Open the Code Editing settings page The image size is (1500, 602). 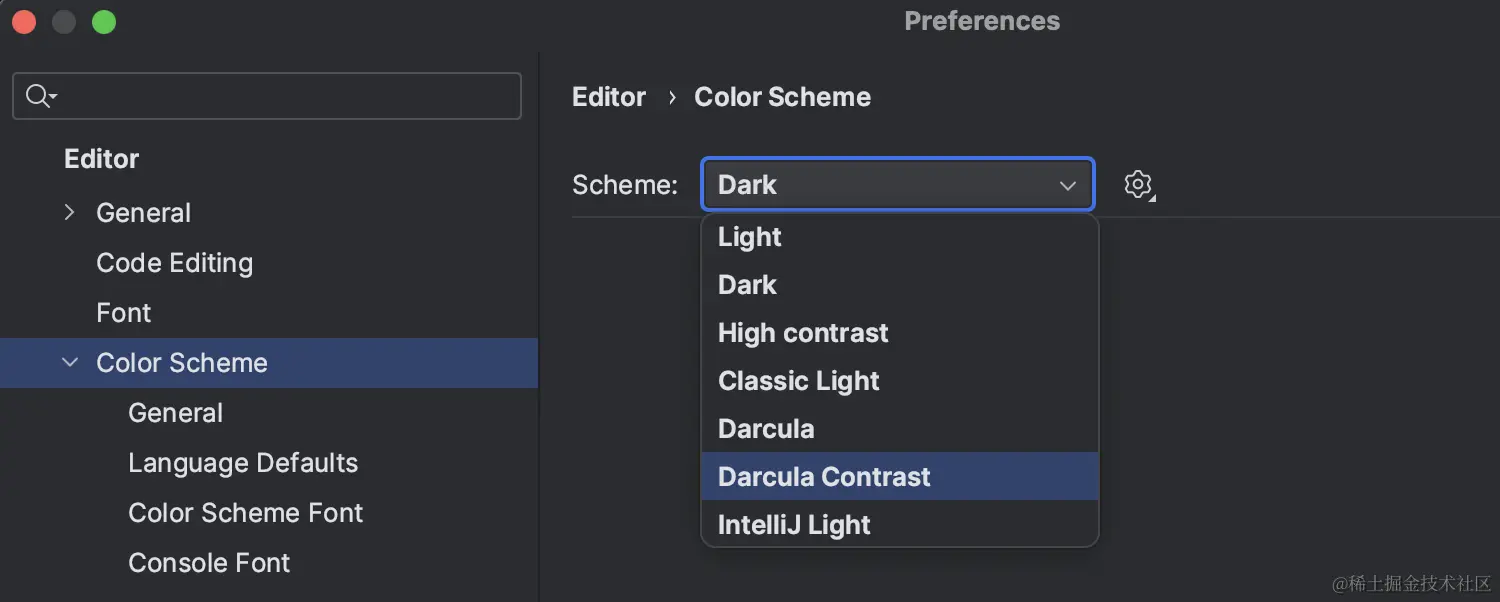[x=174, y=263]
